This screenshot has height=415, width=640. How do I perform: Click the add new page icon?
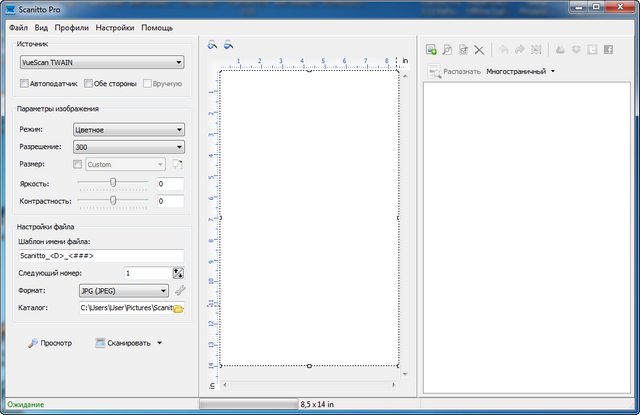coord(432,49)
